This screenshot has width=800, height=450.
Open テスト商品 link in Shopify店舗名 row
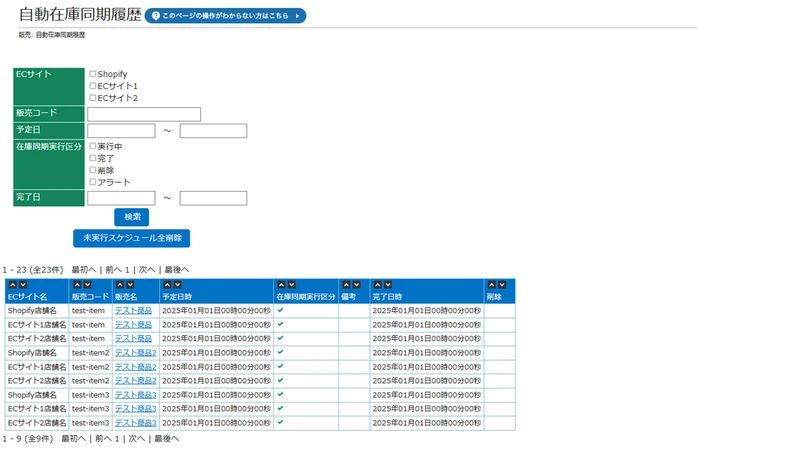(133, 311)
